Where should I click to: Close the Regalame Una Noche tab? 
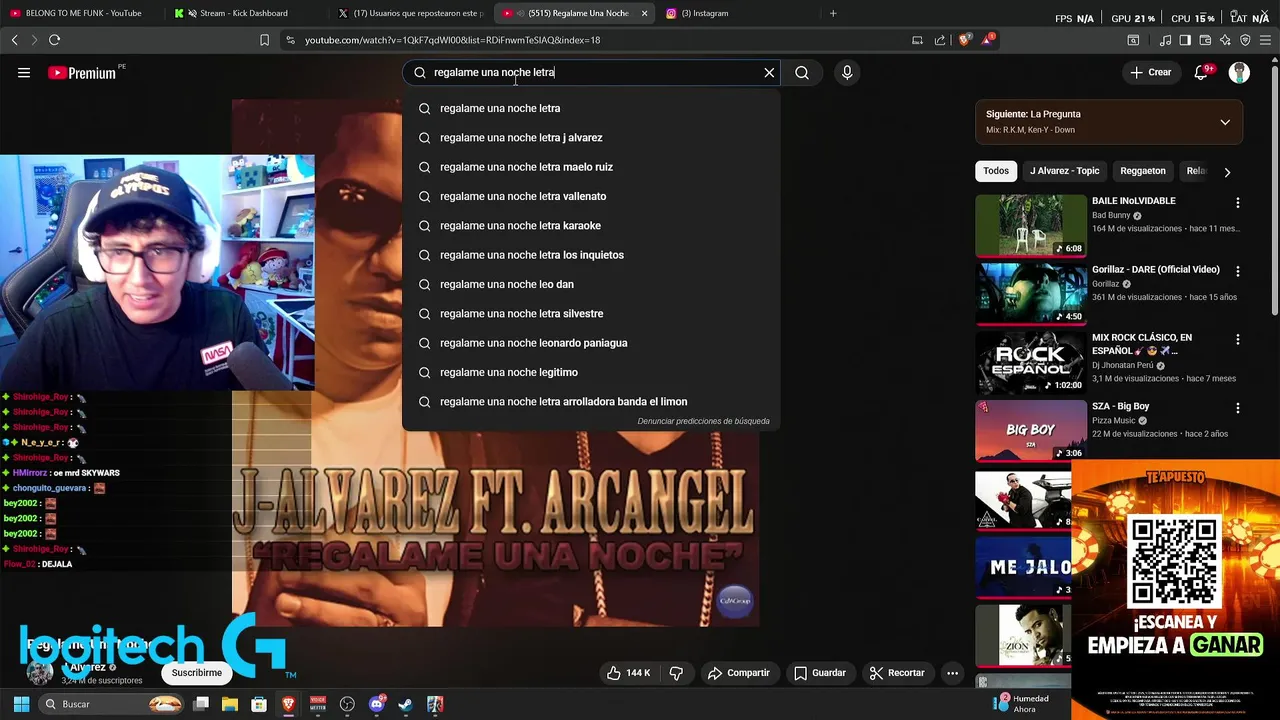[x=644, y=13]
